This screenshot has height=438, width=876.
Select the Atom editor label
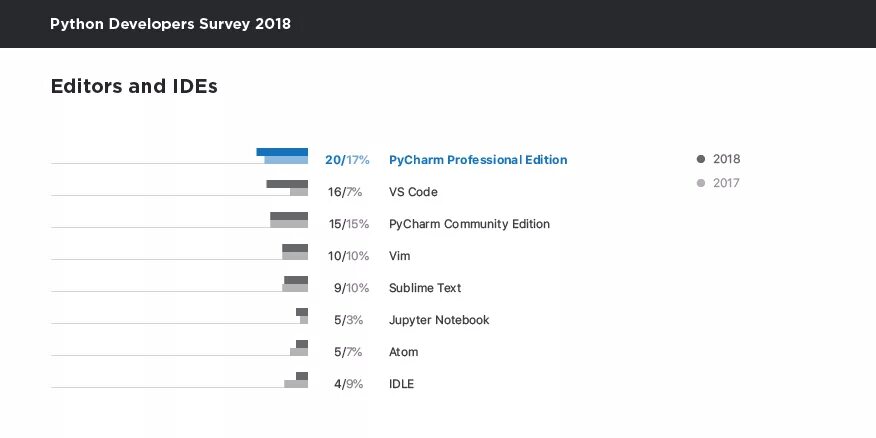point(403,352)
